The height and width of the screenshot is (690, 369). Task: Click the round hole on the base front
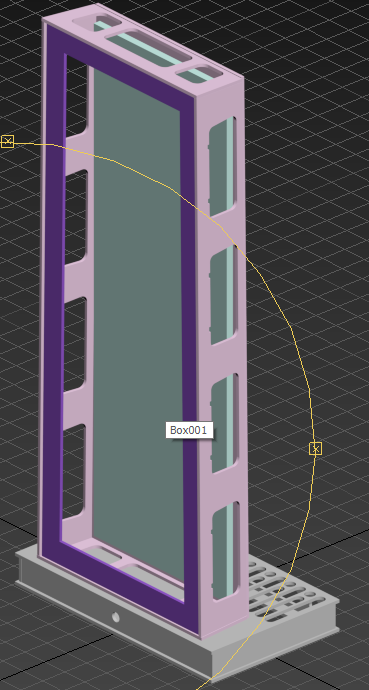pos(116,617)
